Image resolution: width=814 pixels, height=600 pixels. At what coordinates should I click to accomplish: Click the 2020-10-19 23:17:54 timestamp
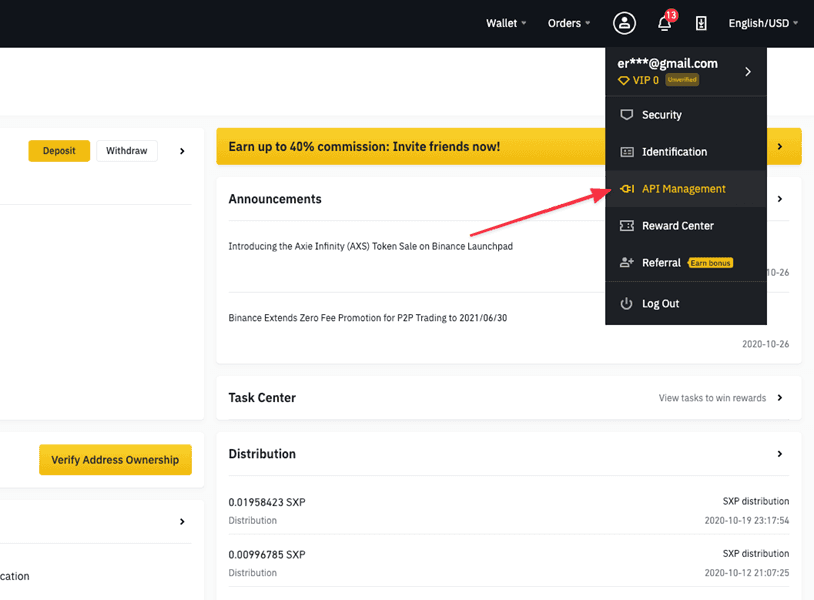click(747, 521)
